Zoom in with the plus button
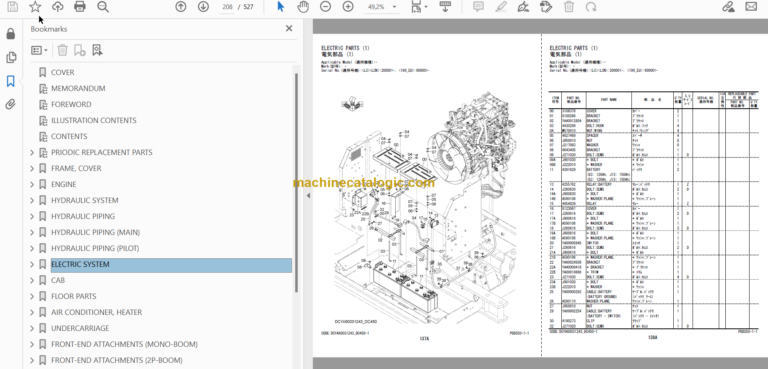The image size is (768, 369). click(x=348, y=7)
